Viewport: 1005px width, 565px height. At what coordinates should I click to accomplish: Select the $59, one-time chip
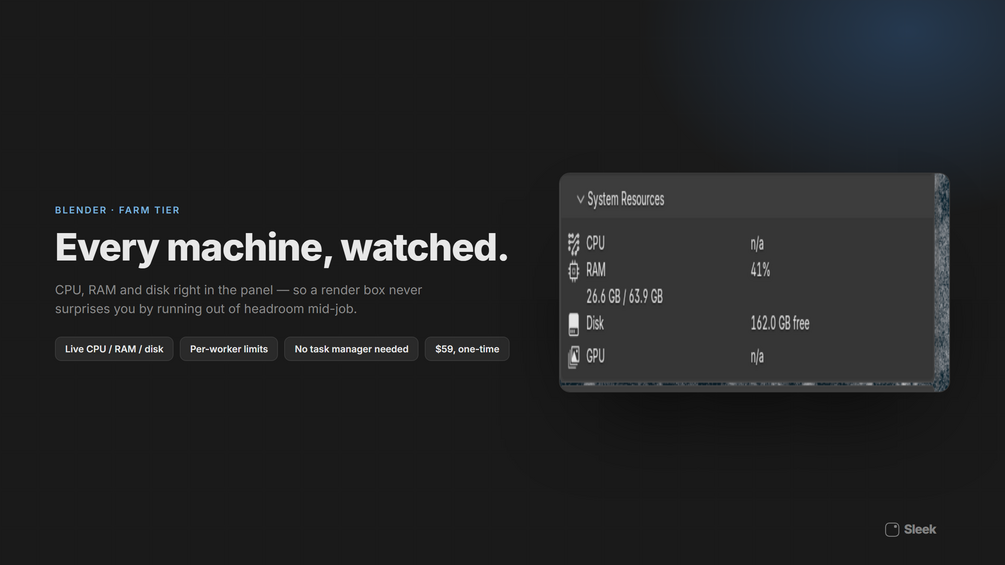(x=467, y=349)
